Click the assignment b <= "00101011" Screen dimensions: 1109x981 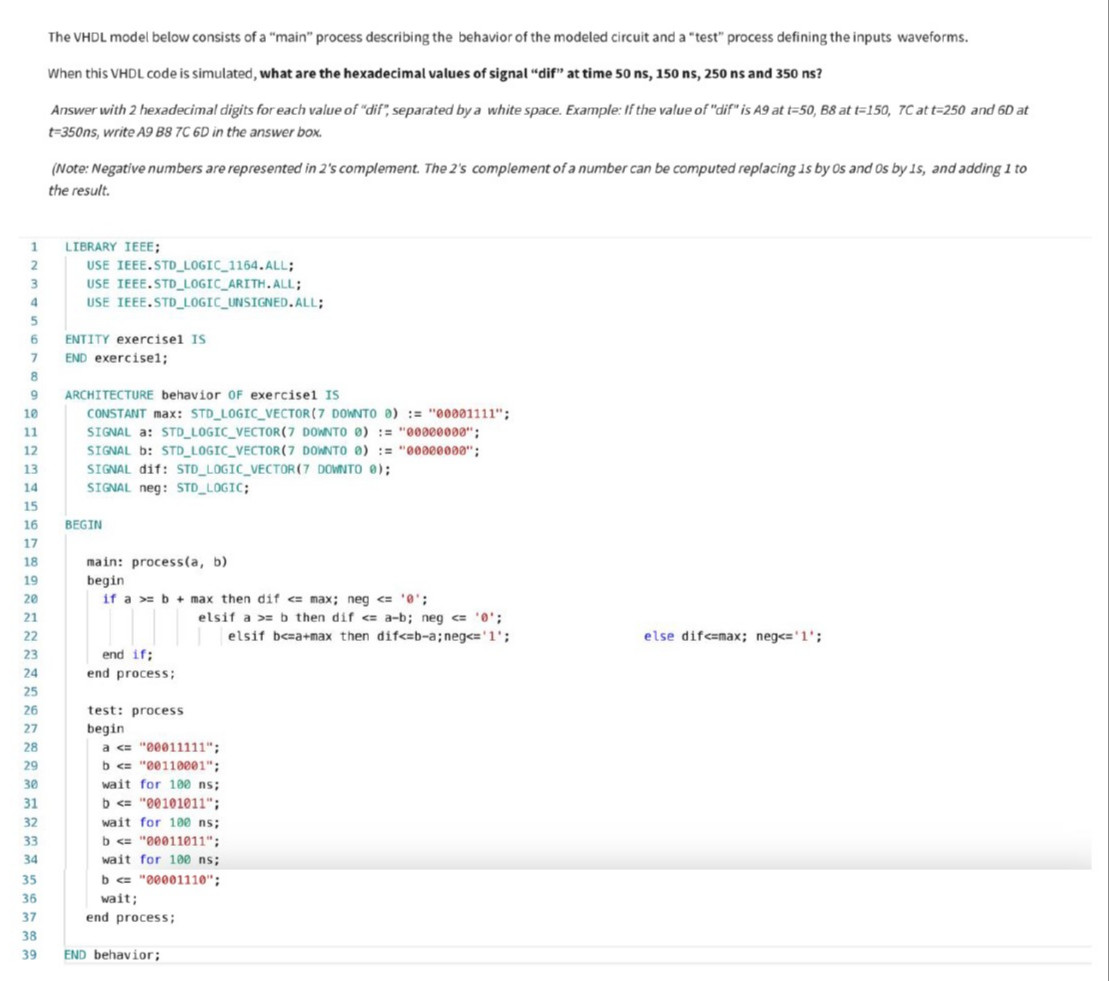click(x=161, y=803)
